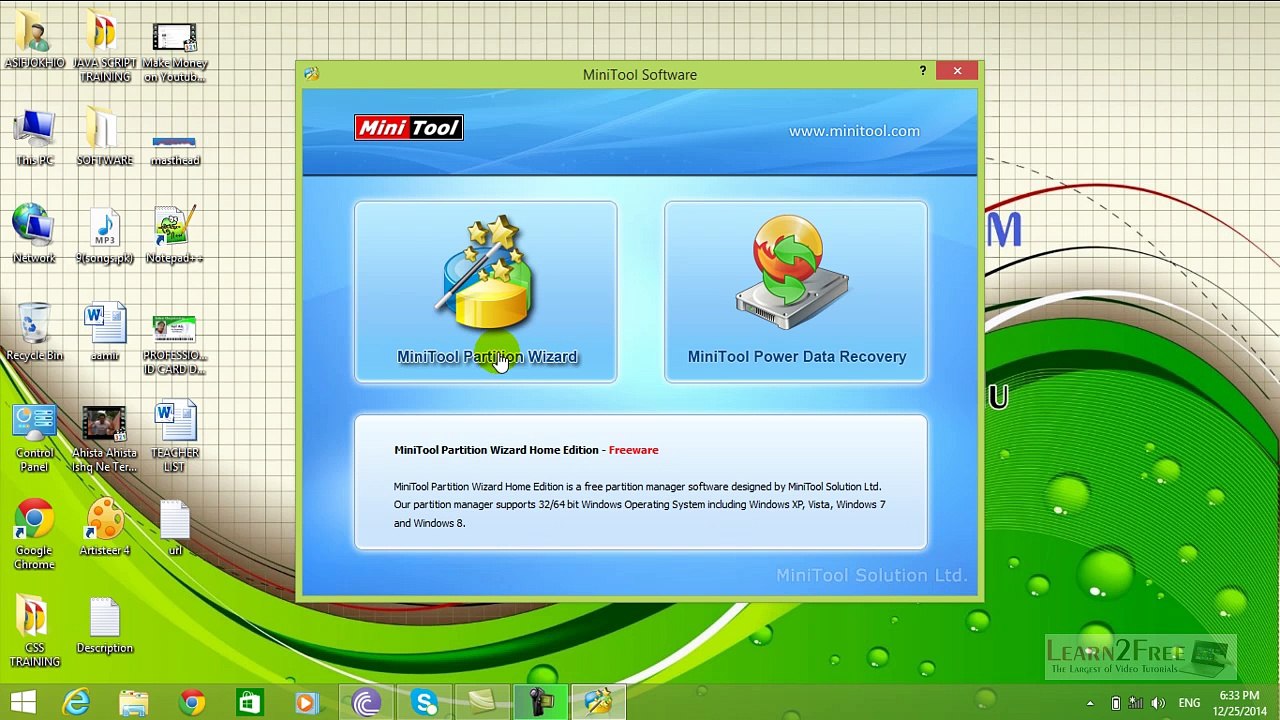
Task: Select the Google Chrome desktop shortcut
Action: [x=34, y=535]
